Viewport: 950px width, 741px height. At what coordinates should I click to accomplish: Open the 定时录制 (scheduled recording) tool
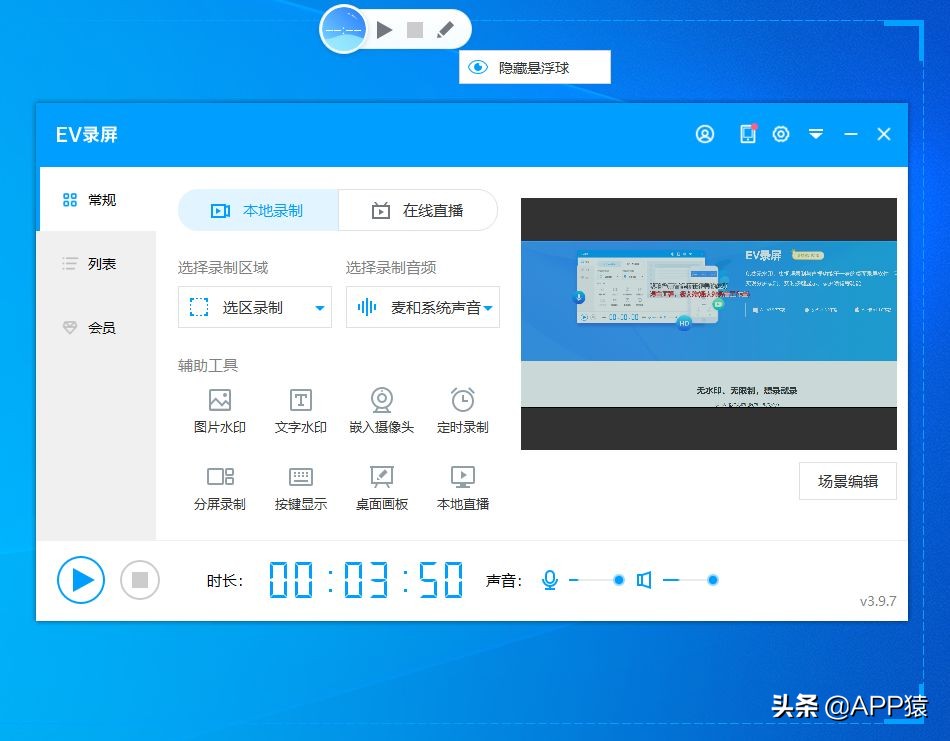[462, 405]
